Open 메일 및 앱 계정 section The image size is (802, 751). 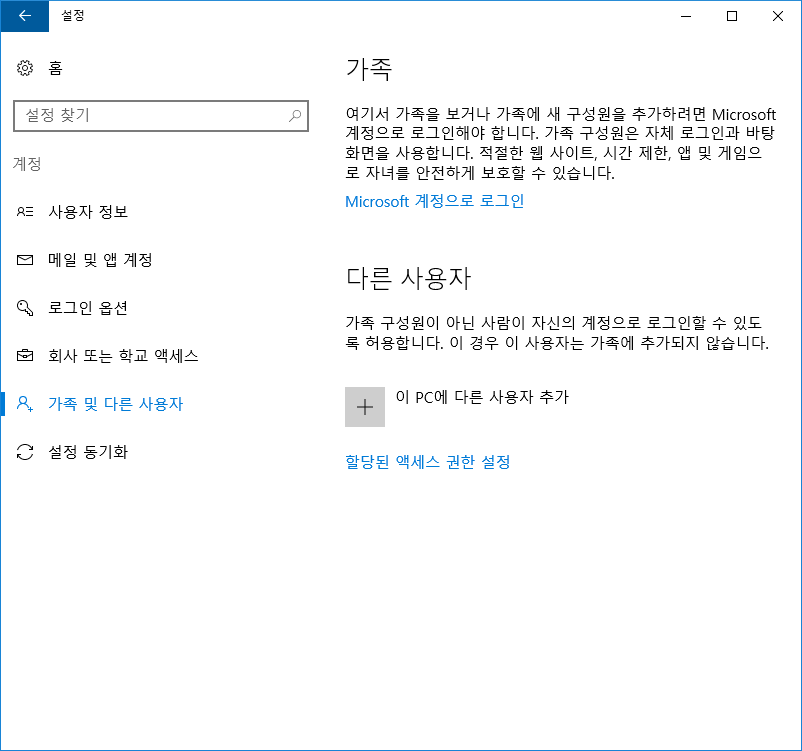(100, 260)
